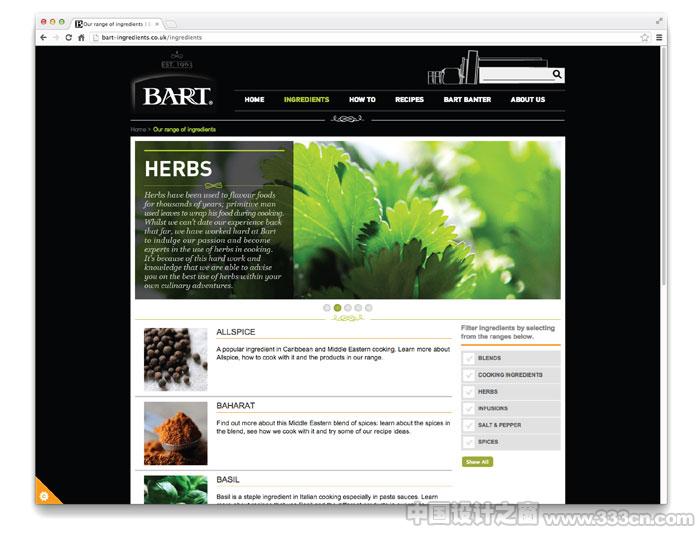Image resolution: width=700 pixels, height=533 pixels.
Task: Click the browser vertical scrollbar
Action: [664, 165]
